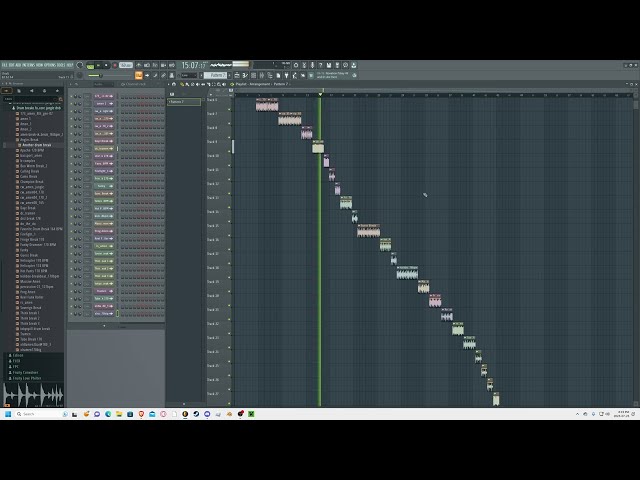Collapse the Drum breaks folder in browser
The height and width of the screenshot is (480, 640).
[38, 108]
